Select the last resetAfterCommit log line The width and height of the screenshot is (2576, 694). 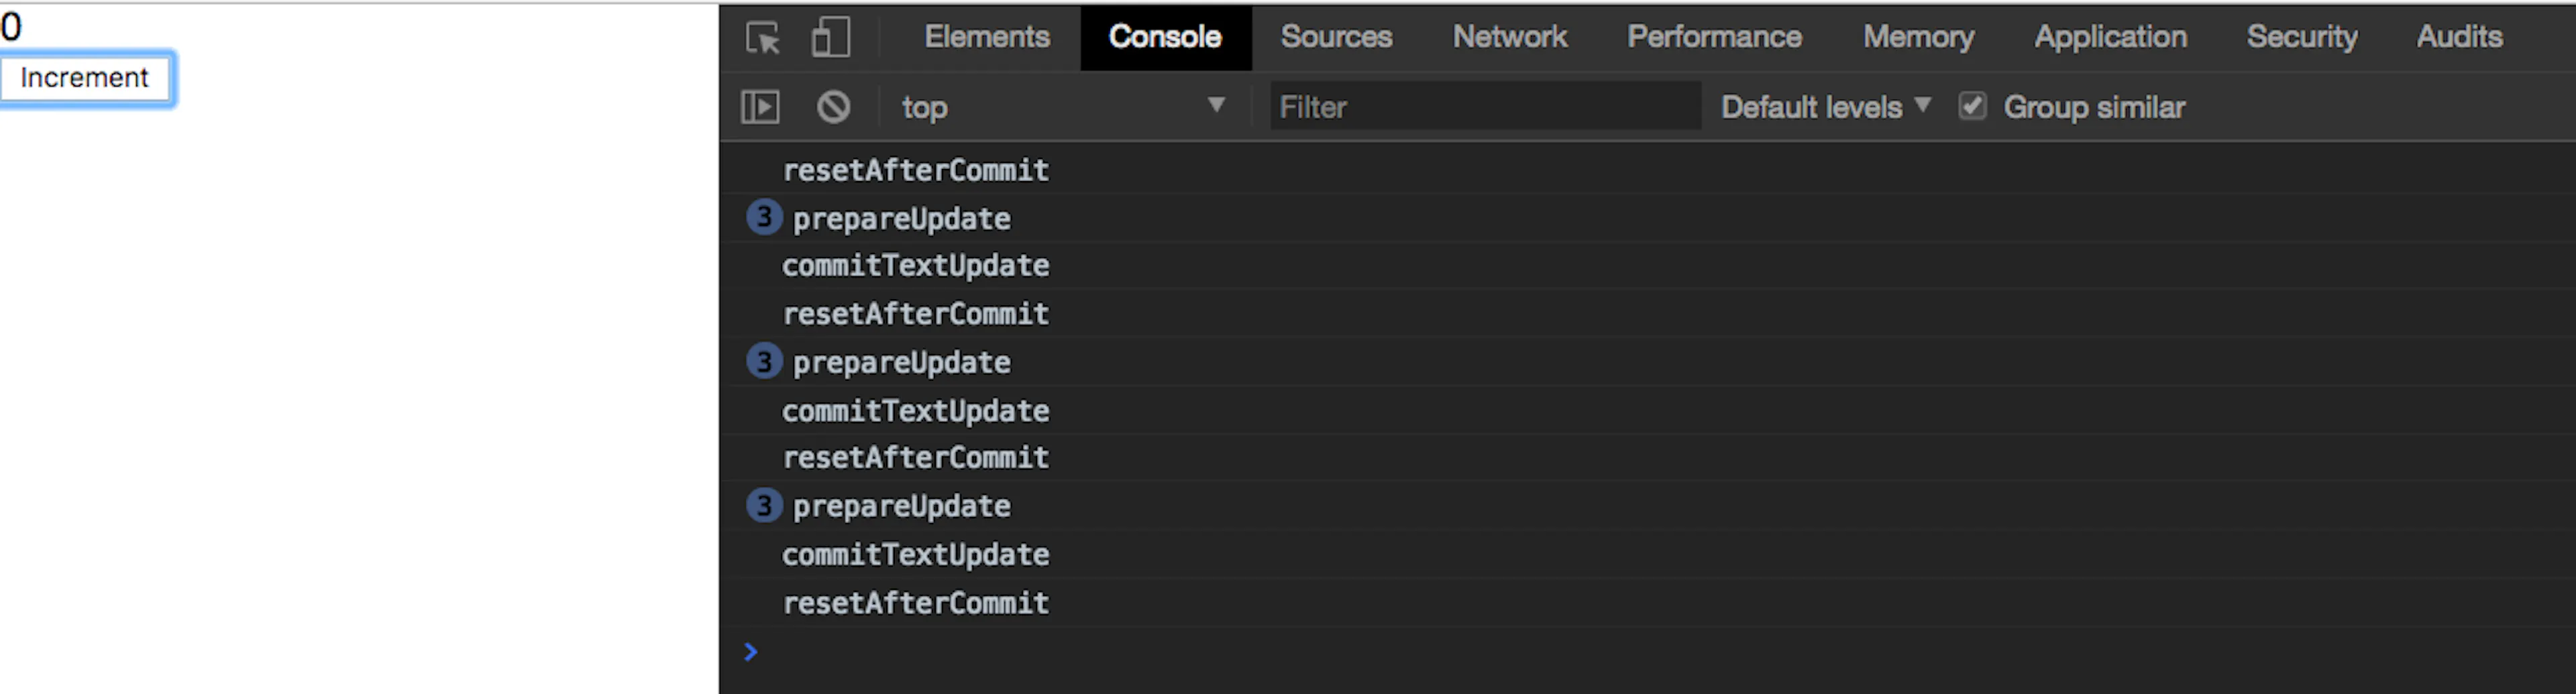pyautogui.click(x=916, y=603)
